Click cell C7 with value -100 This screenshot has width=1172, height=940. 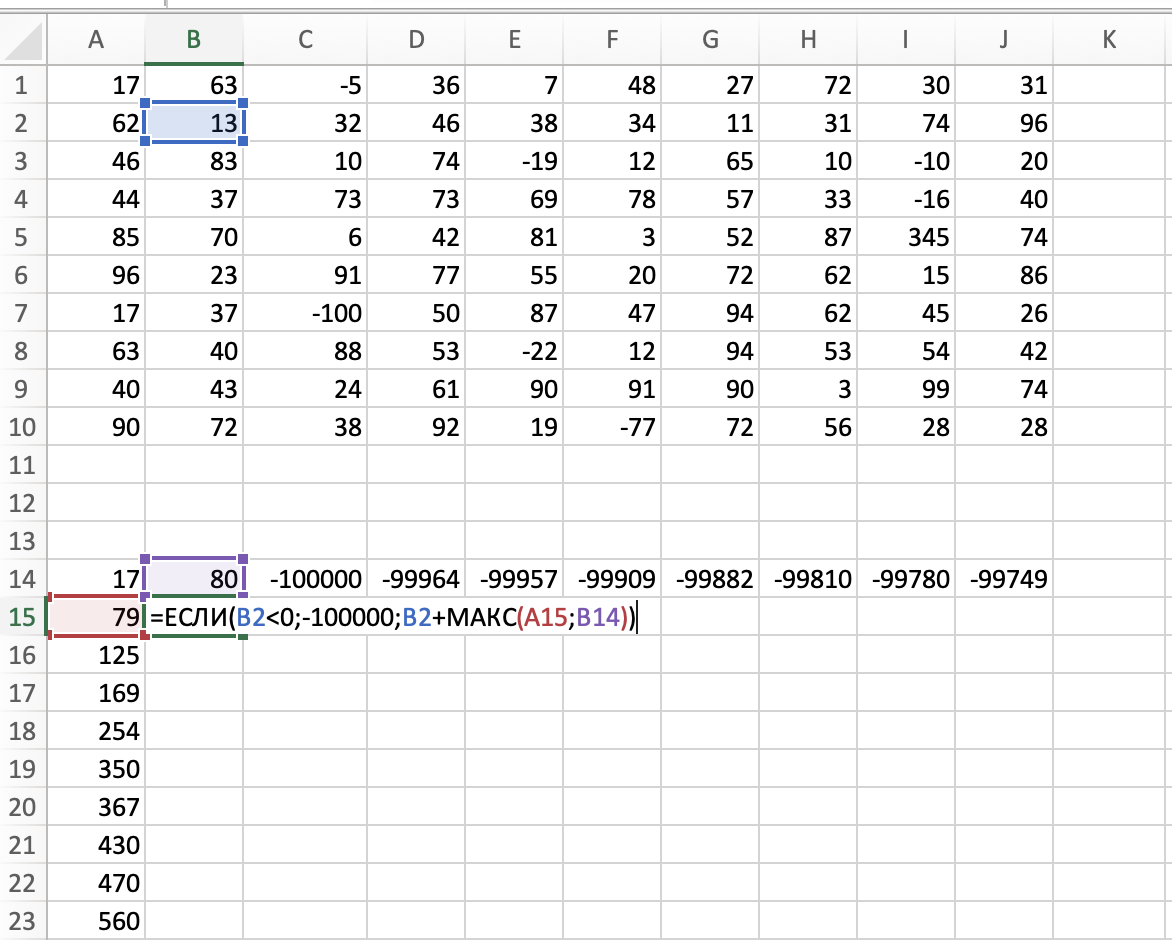(x=305, y=314)
